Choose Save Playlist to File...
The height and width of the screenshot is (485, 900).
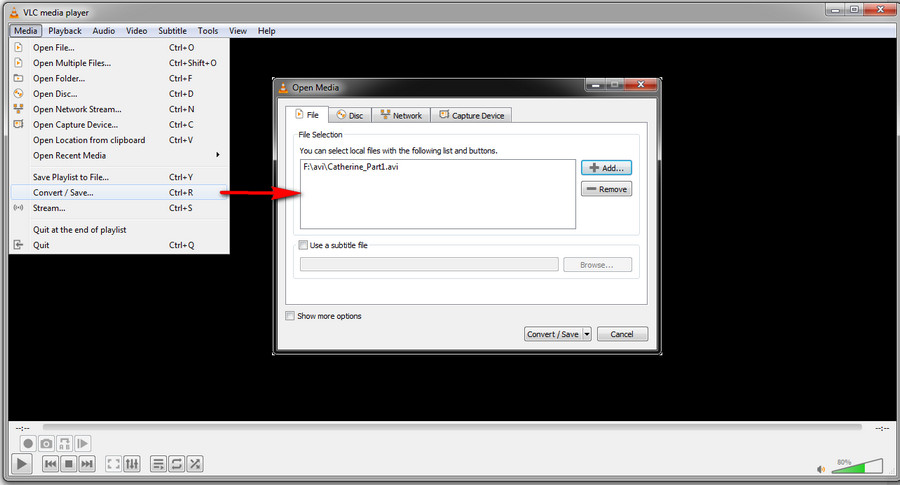(119, 177)
